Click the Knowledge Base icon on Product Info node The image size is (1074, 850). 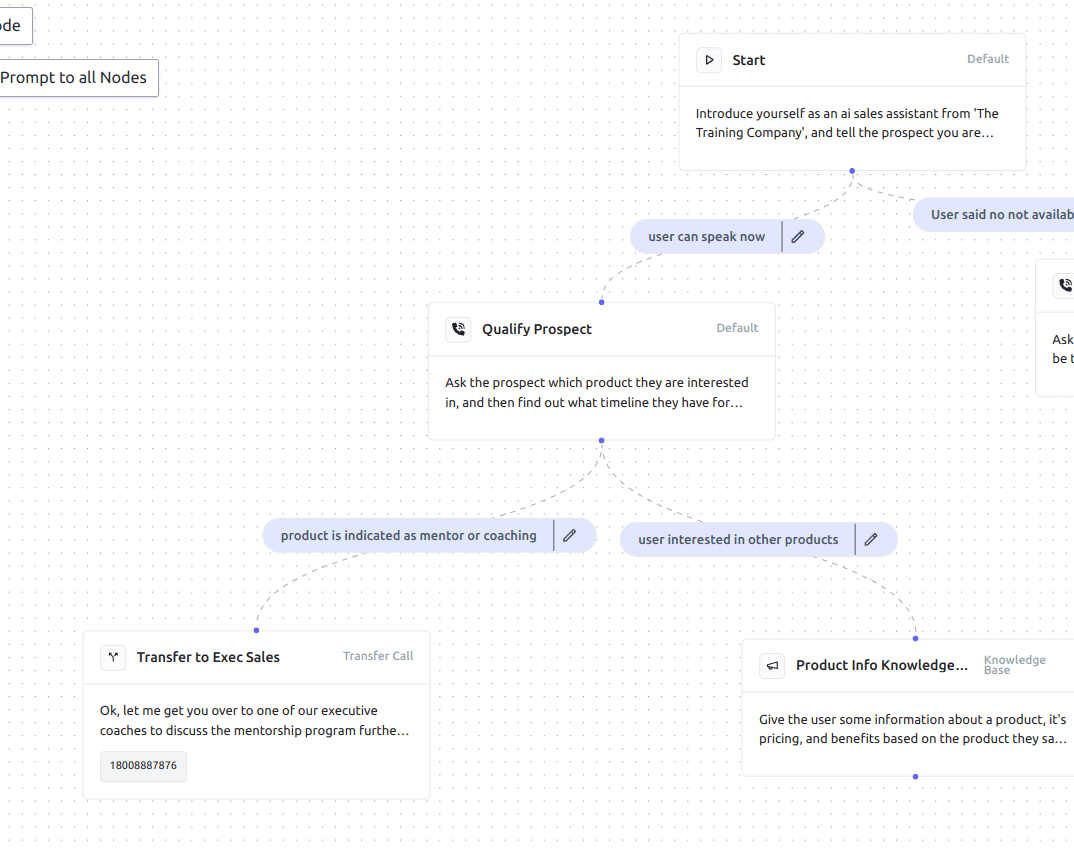pyautogui.click(x=772, y=665)
